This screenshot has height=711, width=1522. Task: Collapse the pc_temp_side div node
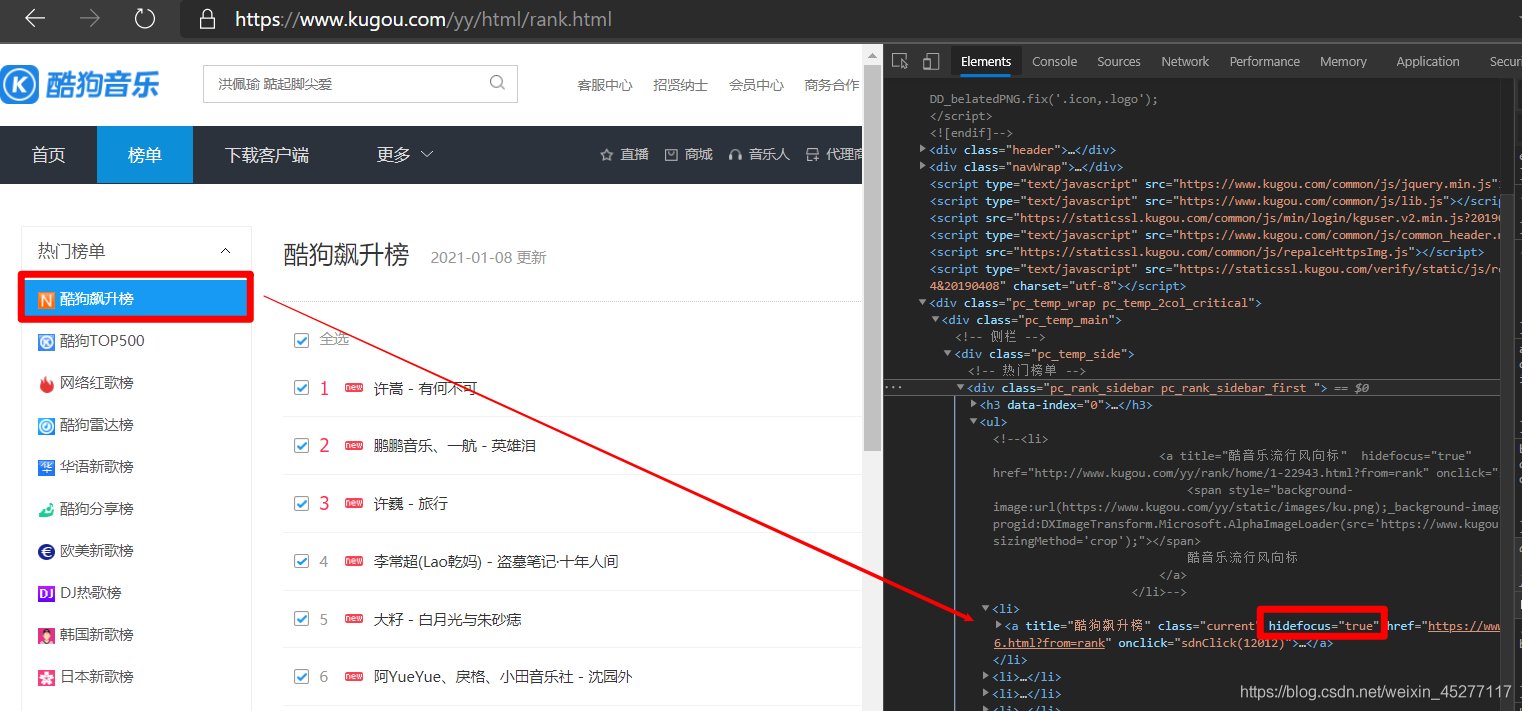948,354
